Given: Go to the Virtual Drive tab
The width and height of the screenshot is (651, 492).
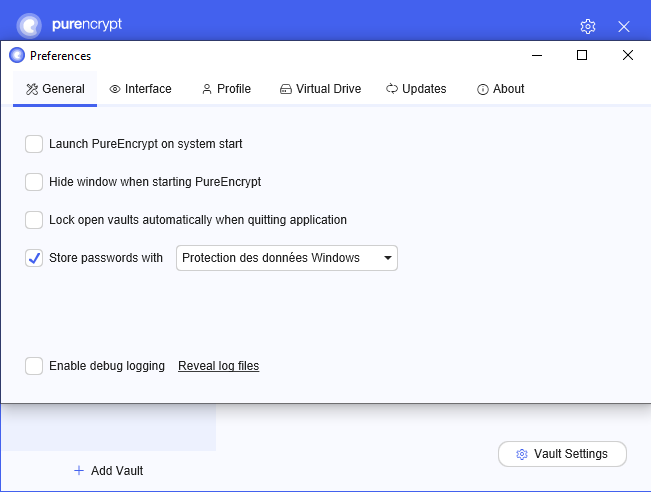Looking at the screenshot, I should click(320, 89).
